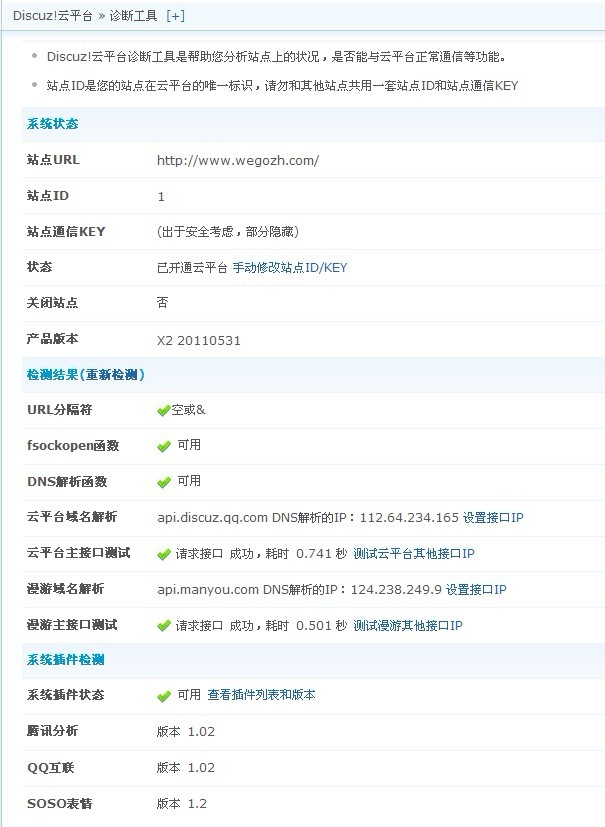Click the product version X2 20110531
The height and width of the screenshot is (827, 605).
click(x=198, y=340)
